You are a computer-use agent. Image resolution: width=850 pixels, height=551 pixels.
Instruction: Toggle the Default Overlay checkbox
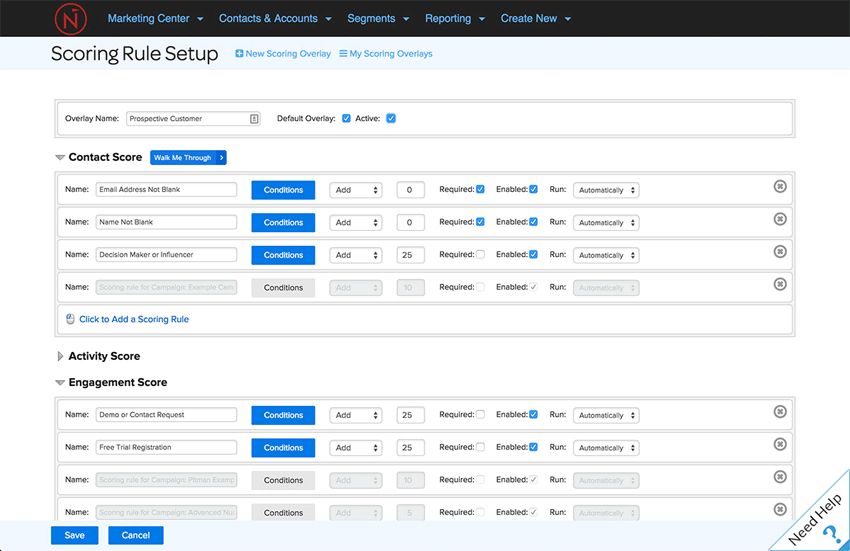tap(346, 119)
